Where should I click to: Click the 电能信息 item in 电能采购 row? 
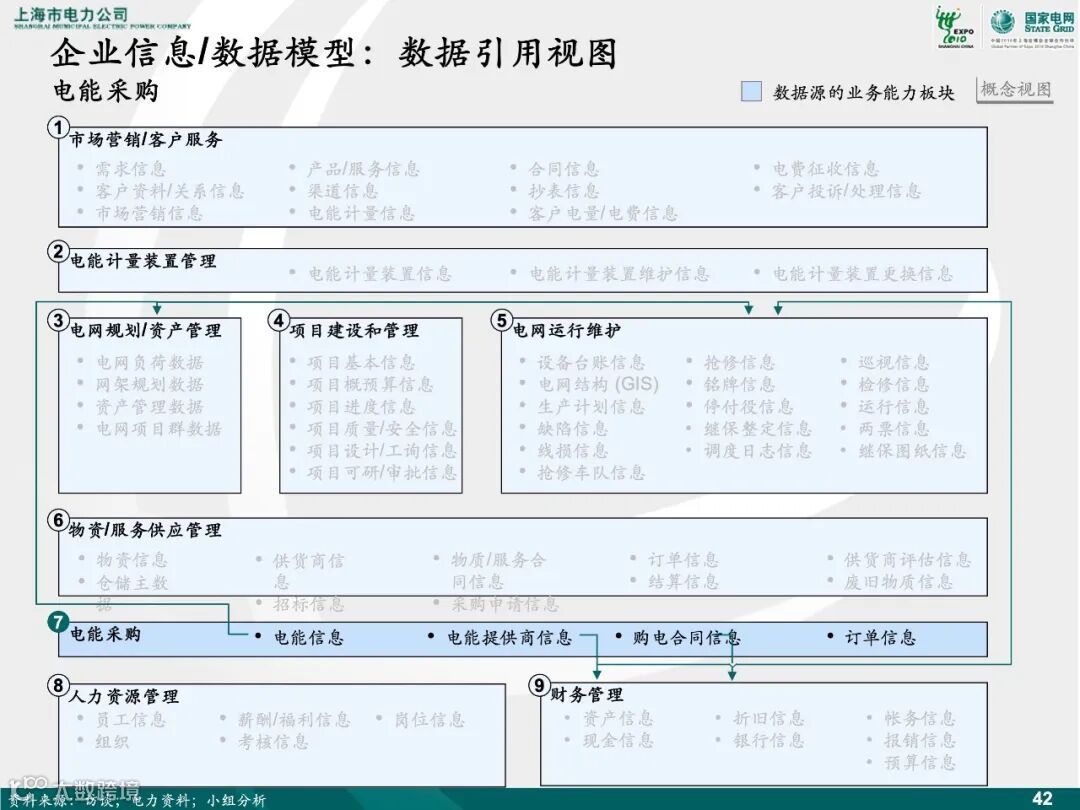click(309, 637)
